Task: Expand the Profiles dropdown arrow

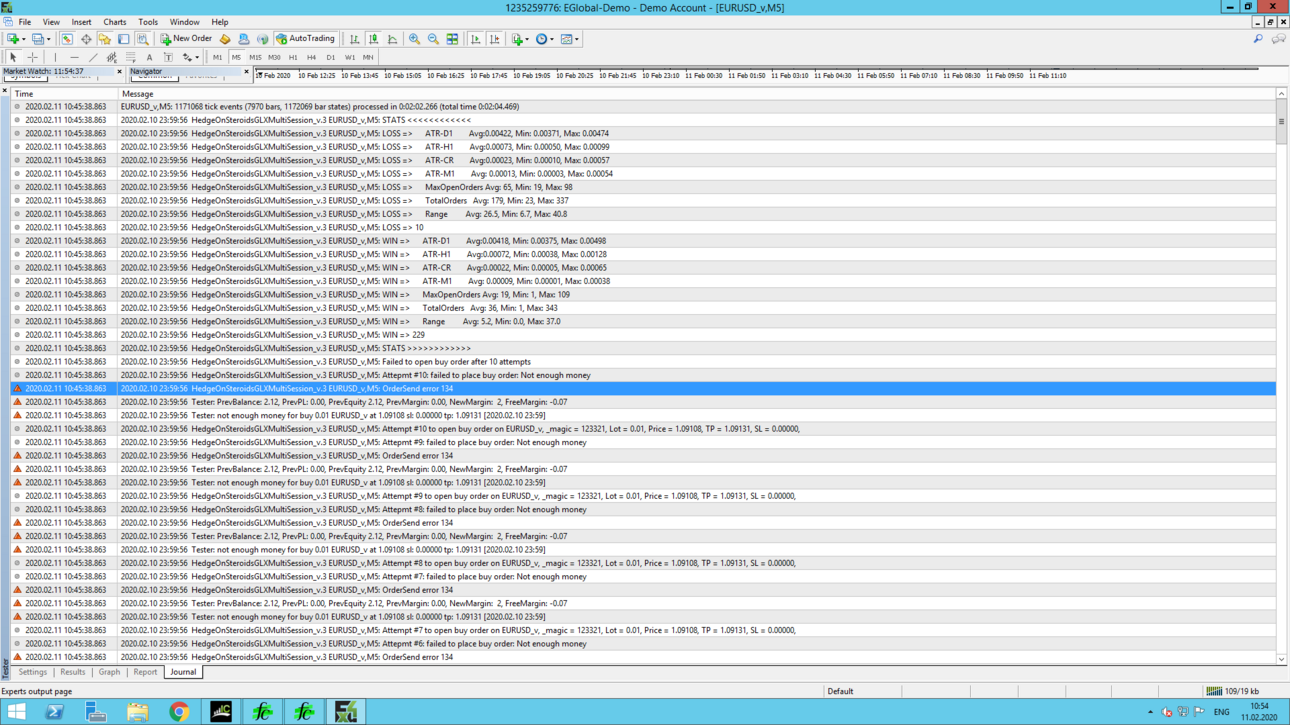Action: (48, 39)
